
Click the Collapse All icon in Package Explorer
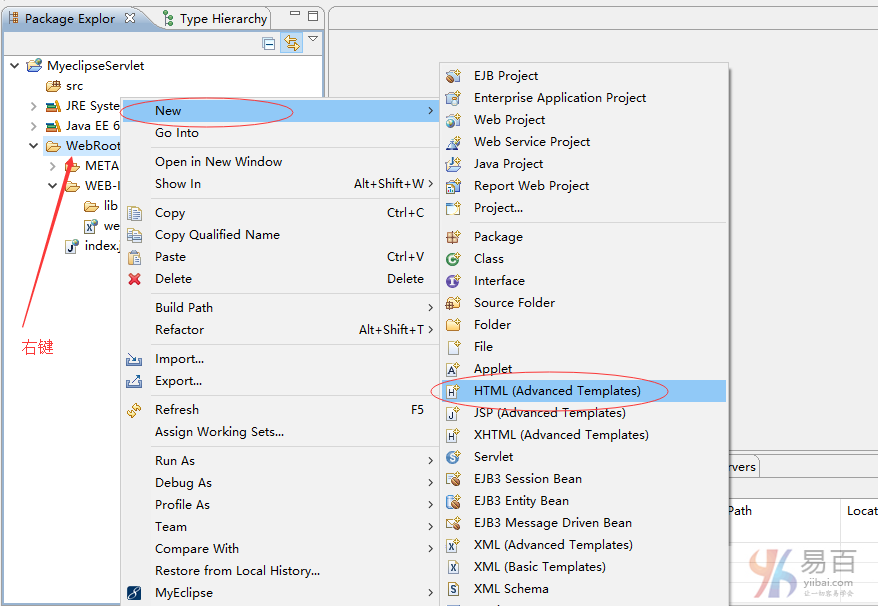click(x=268, y=43)
